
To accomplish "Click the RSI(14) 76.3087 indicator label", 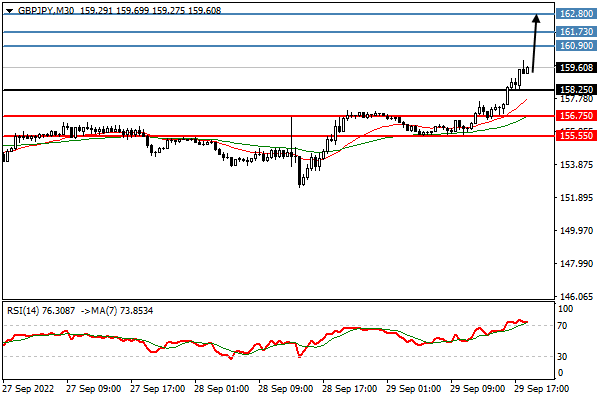I will [41, 310].
